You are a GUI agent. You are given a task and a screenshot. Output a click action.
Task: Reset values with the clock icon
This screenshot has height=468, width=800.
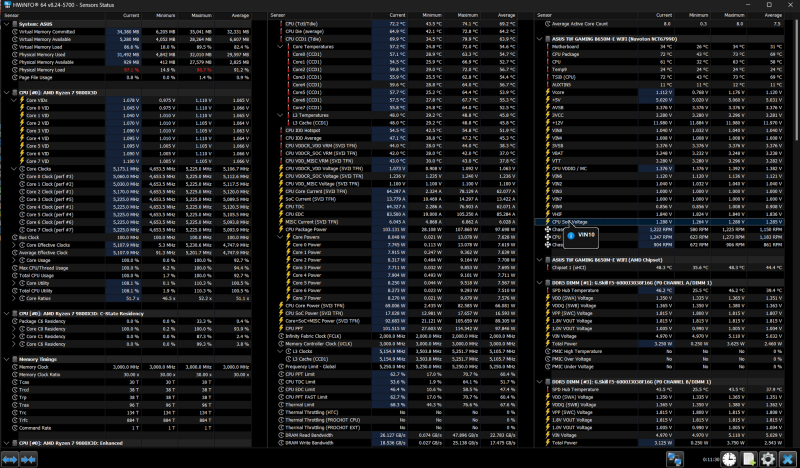tap(729, 459)
